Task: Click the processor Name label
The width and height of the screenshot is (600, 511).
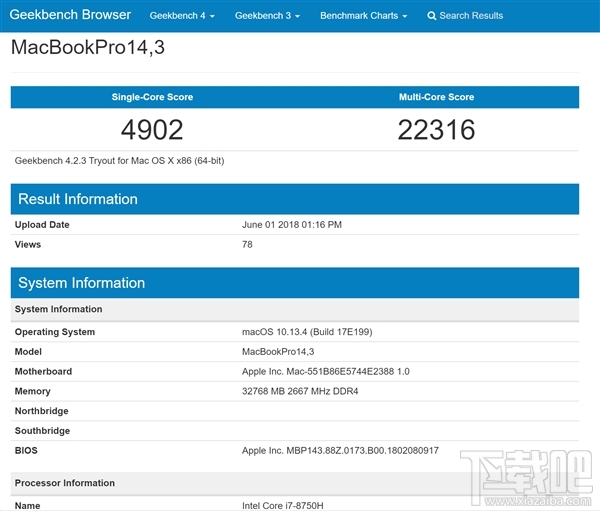Action: (27, 506)
